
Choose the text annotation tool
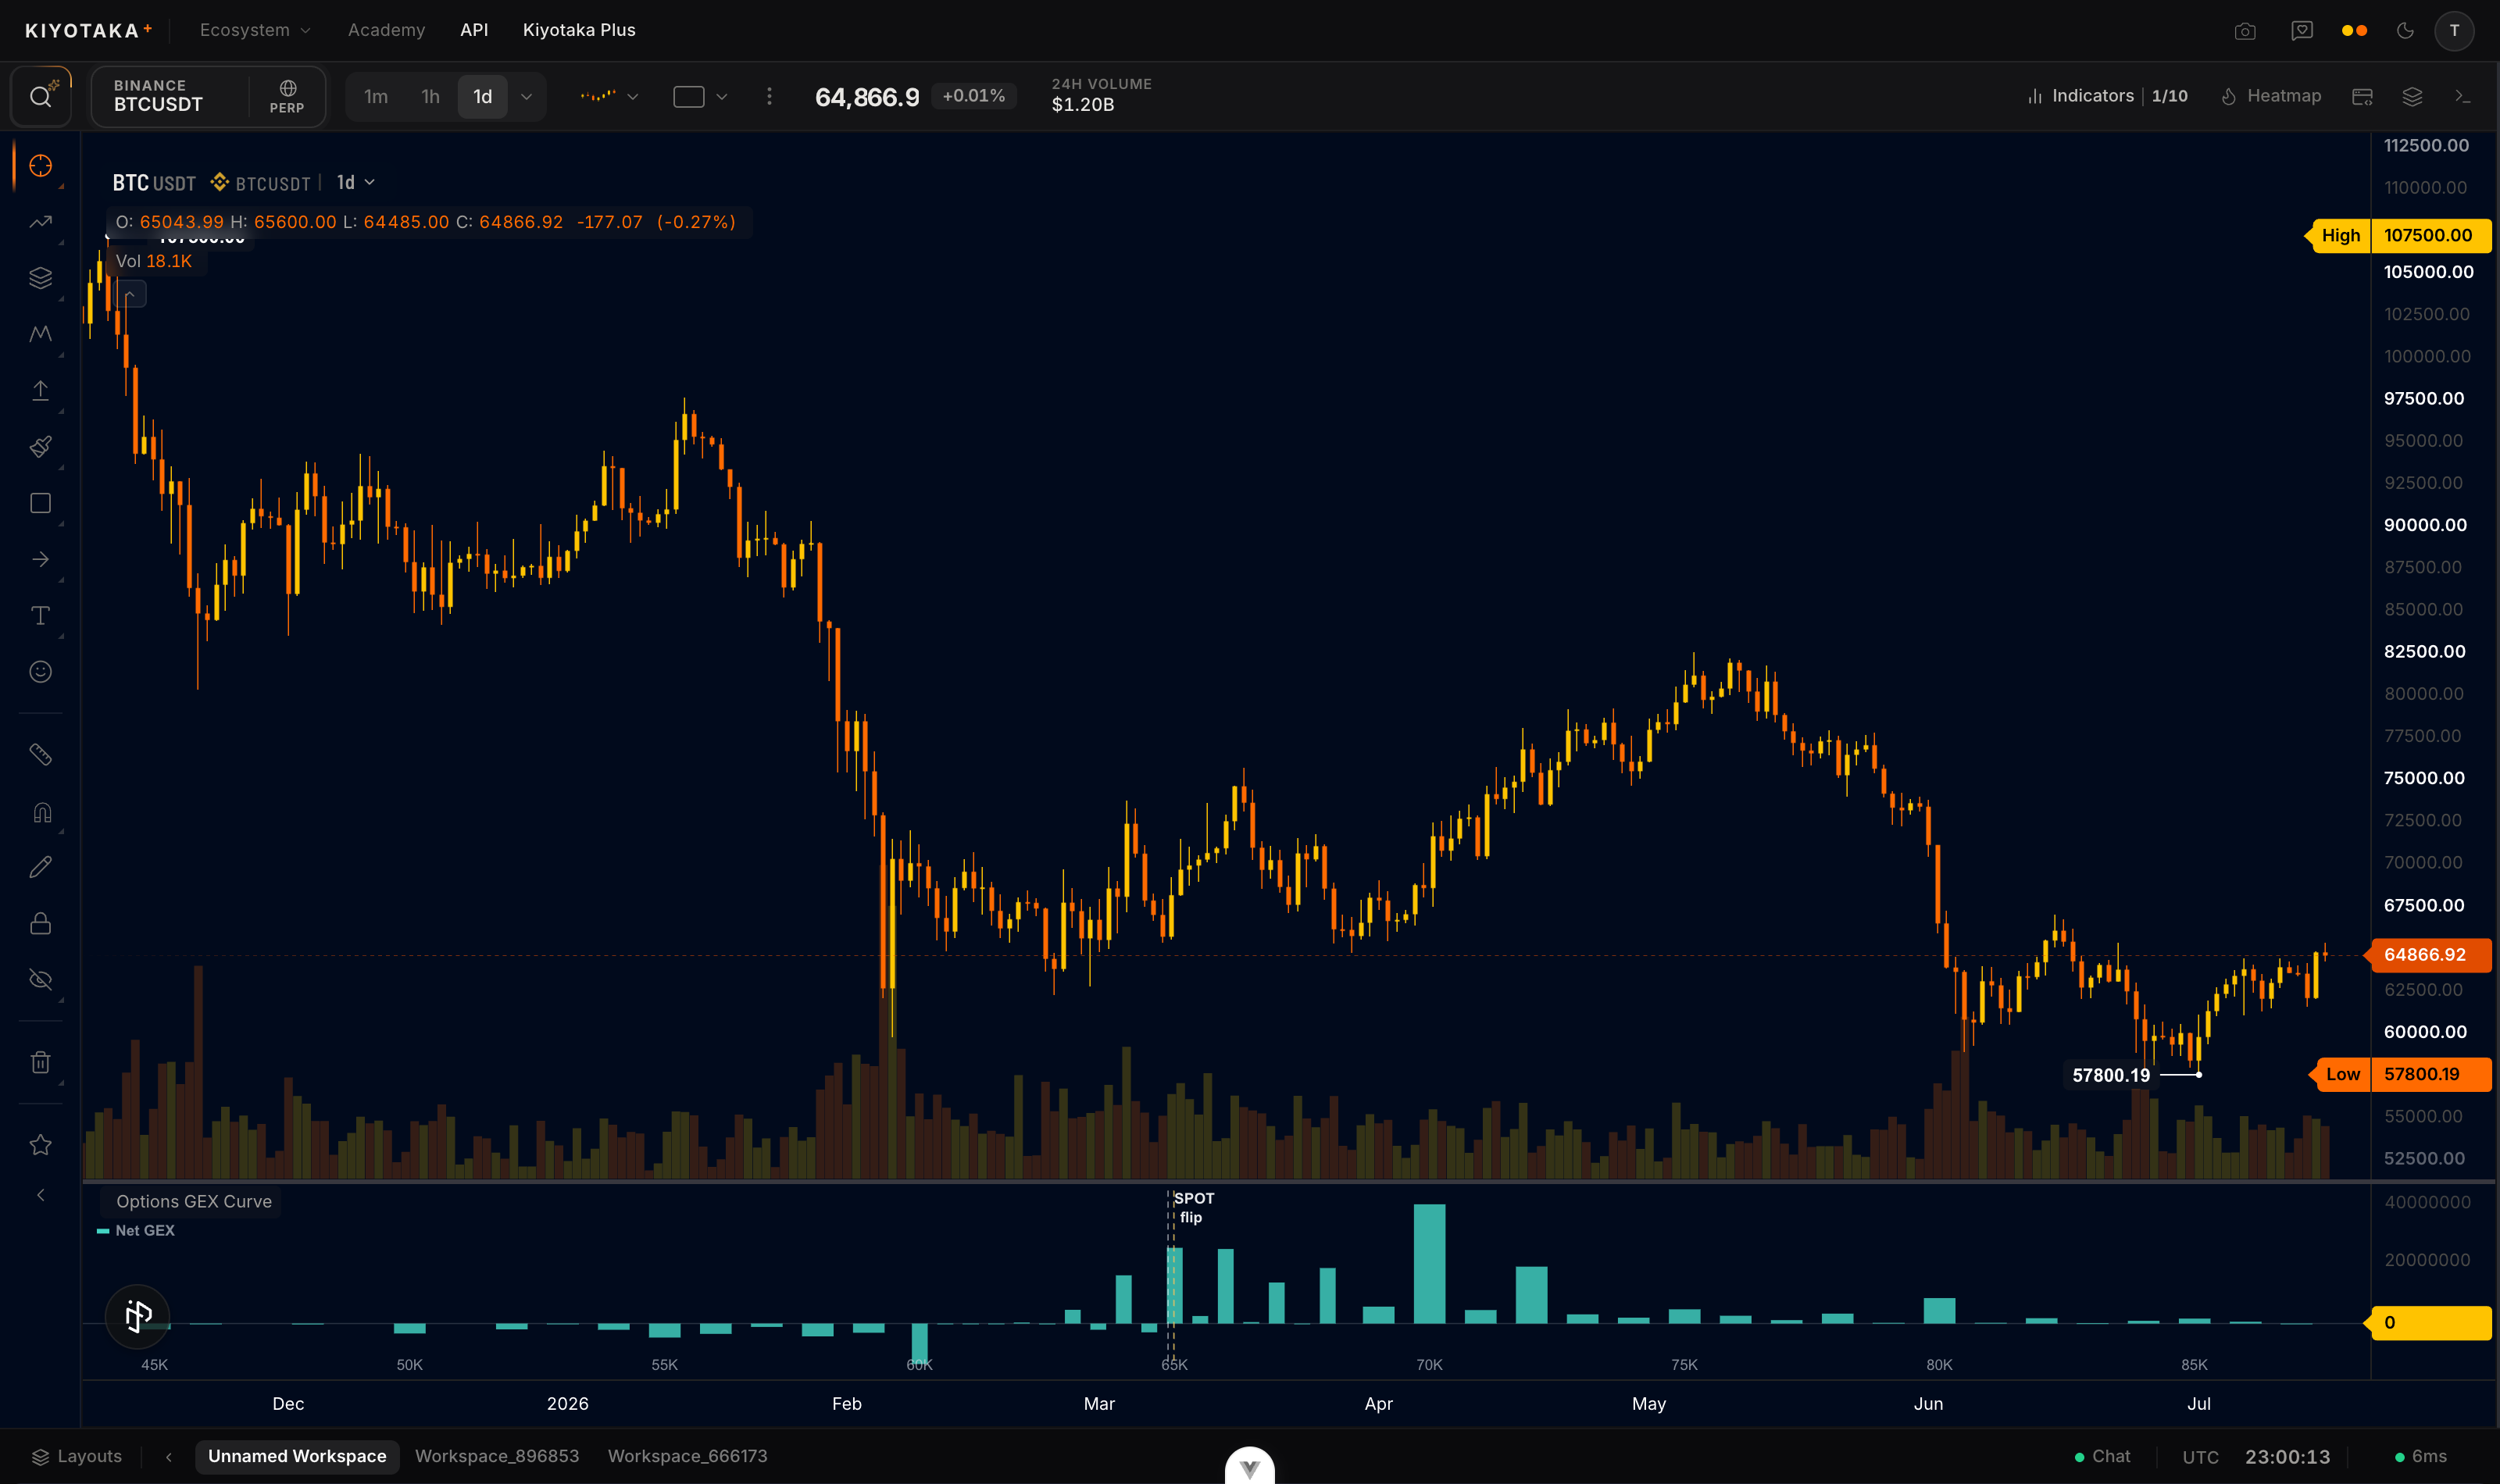coord(40,615)
